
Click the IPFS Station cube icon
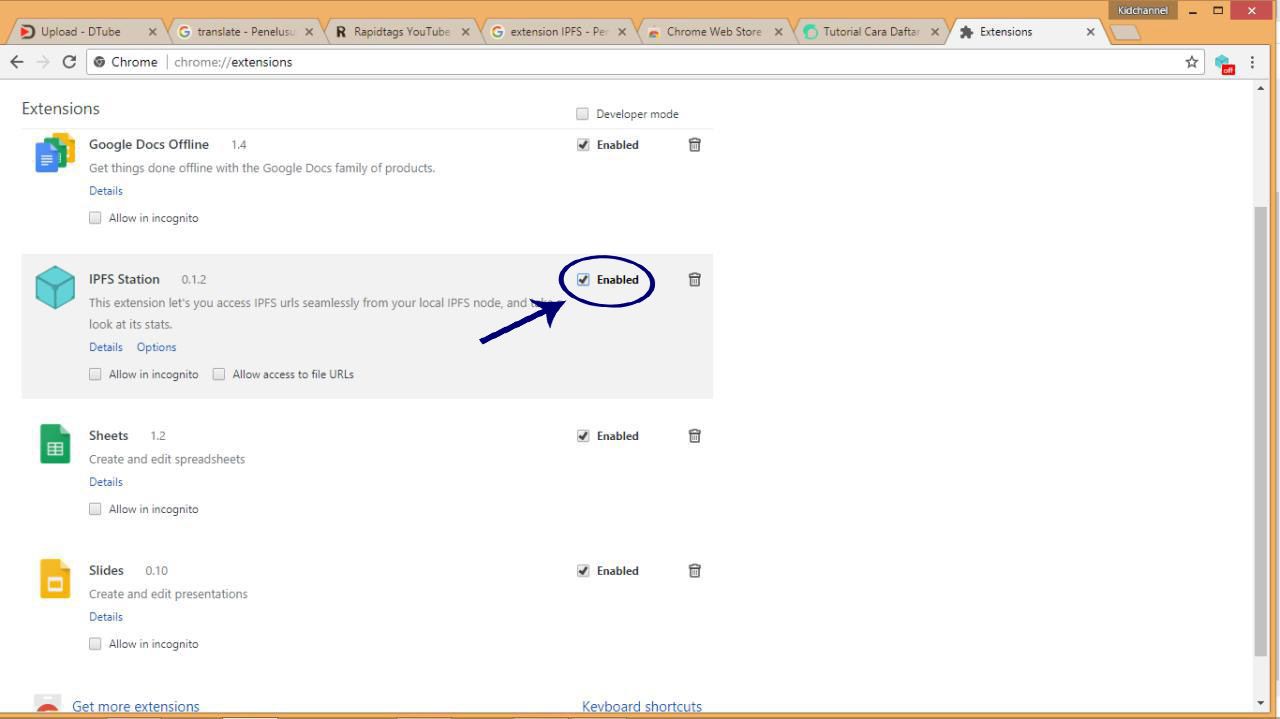(55, 287)
